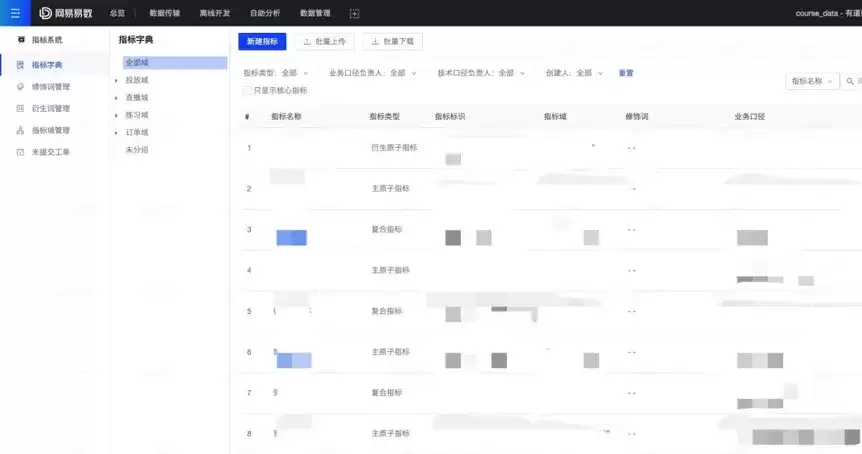Click the 指标系统 header icon
This screenshot has width=862, height=454.
pyautogui.click(x=21, y=40)
